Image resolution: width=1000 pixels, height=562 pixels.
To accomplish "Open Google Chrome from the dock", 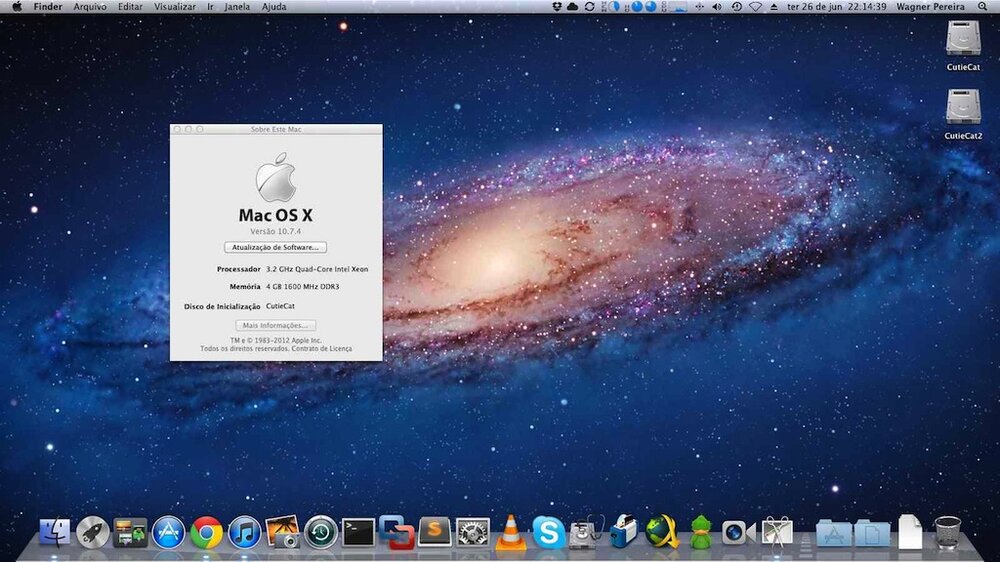I will [207, 532].
